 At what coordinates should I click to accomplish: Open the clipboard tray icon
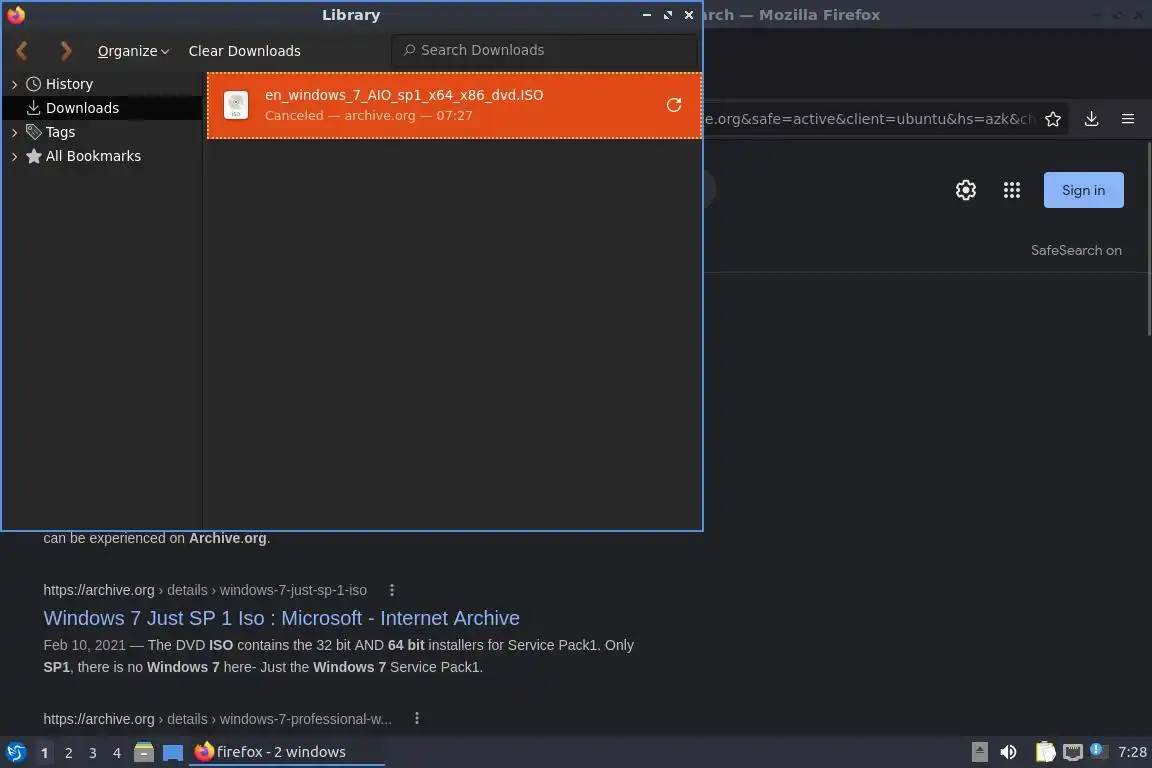pos(1045,752)
